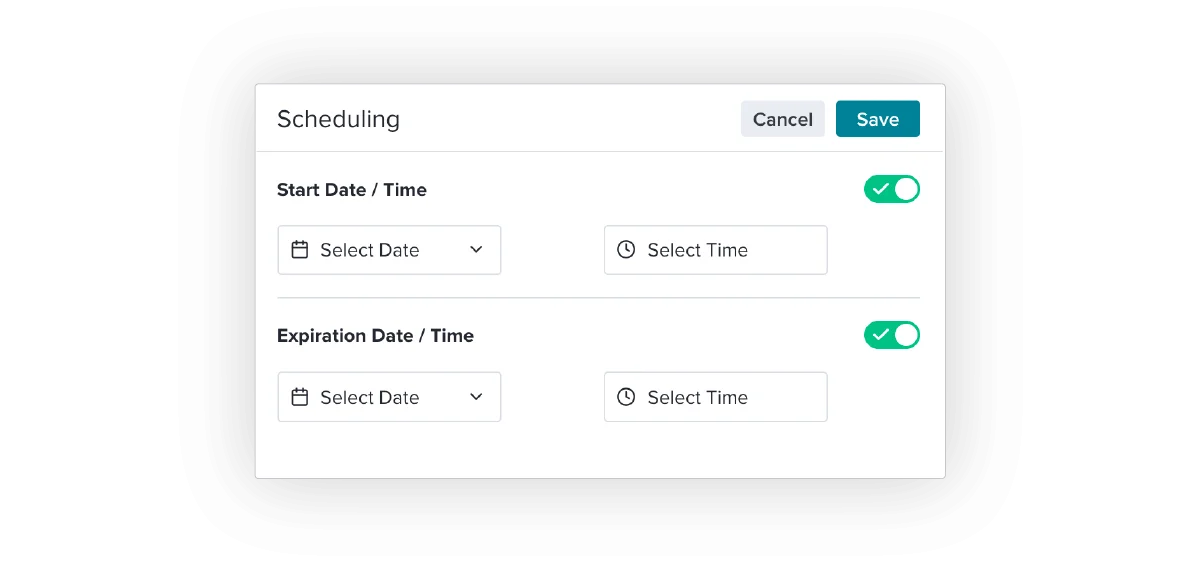1201x579 pixels.
Task: Expand the Start Date chevron arrow
Action: click(x=476, y=250)
